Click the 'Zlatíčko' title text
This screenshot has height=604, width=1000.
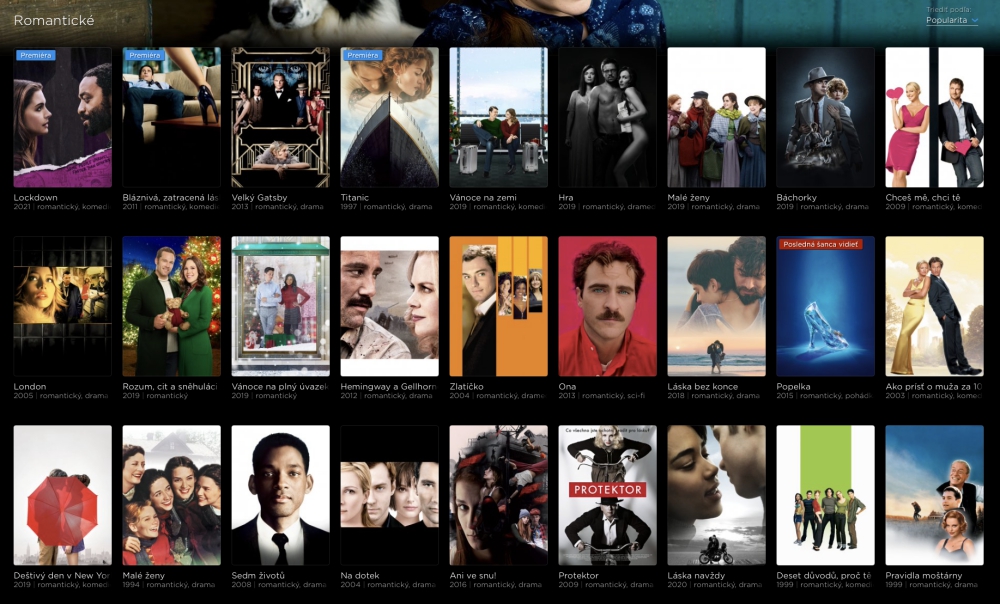pyautogui.click(x=466, y=387)
